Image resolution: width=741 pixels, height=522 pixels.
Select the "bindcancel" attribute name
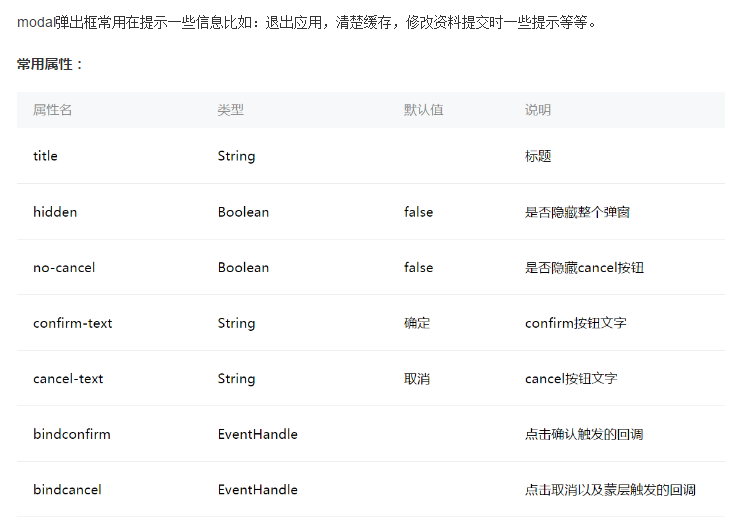(67, 490)
